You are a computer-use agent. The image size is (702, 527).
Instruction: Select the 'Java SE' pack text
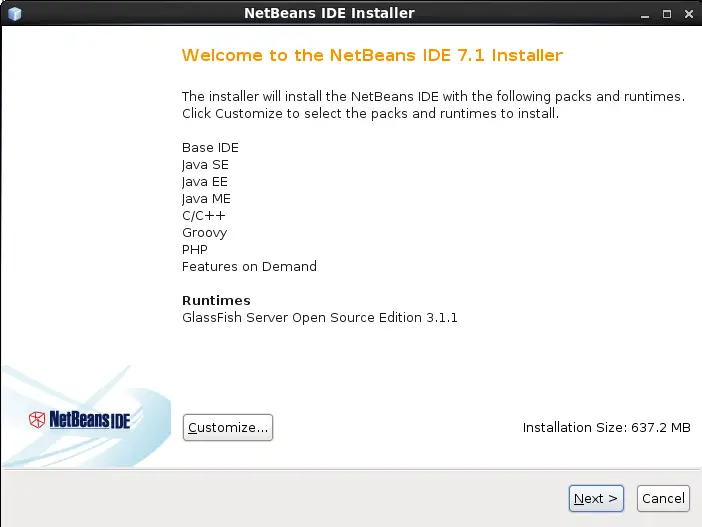tap(205, 165)
